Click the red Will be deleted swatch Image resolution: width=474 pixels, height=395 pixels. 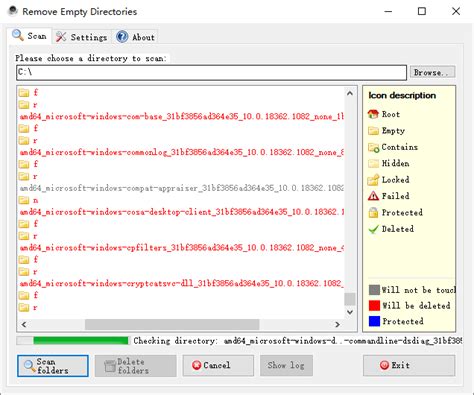(374, 305)
